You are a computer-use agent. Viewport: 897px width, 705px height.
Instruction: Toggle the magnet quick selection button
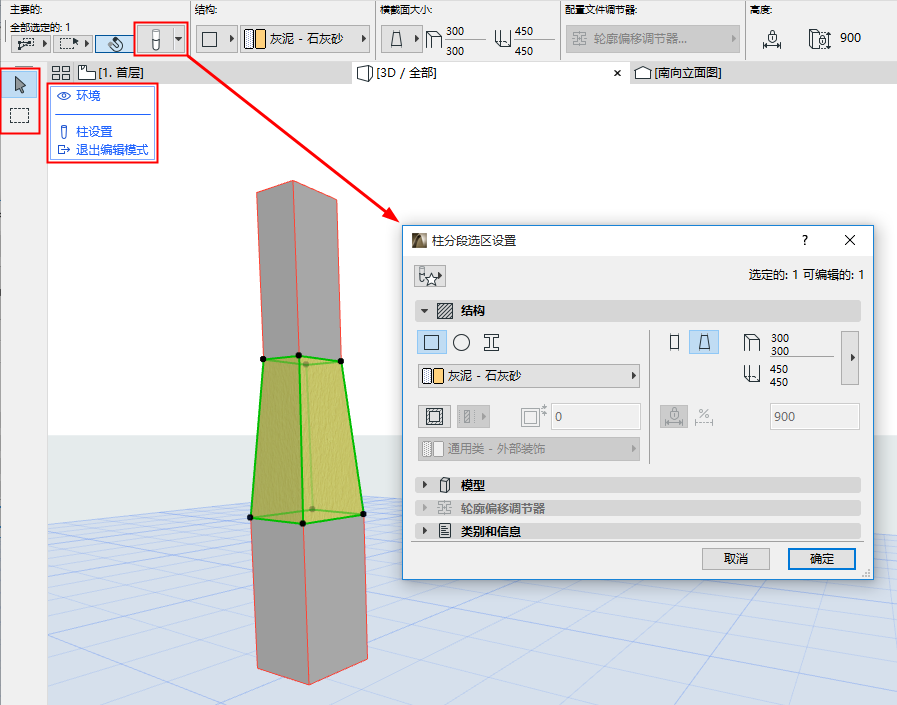(x=115, y=43)
